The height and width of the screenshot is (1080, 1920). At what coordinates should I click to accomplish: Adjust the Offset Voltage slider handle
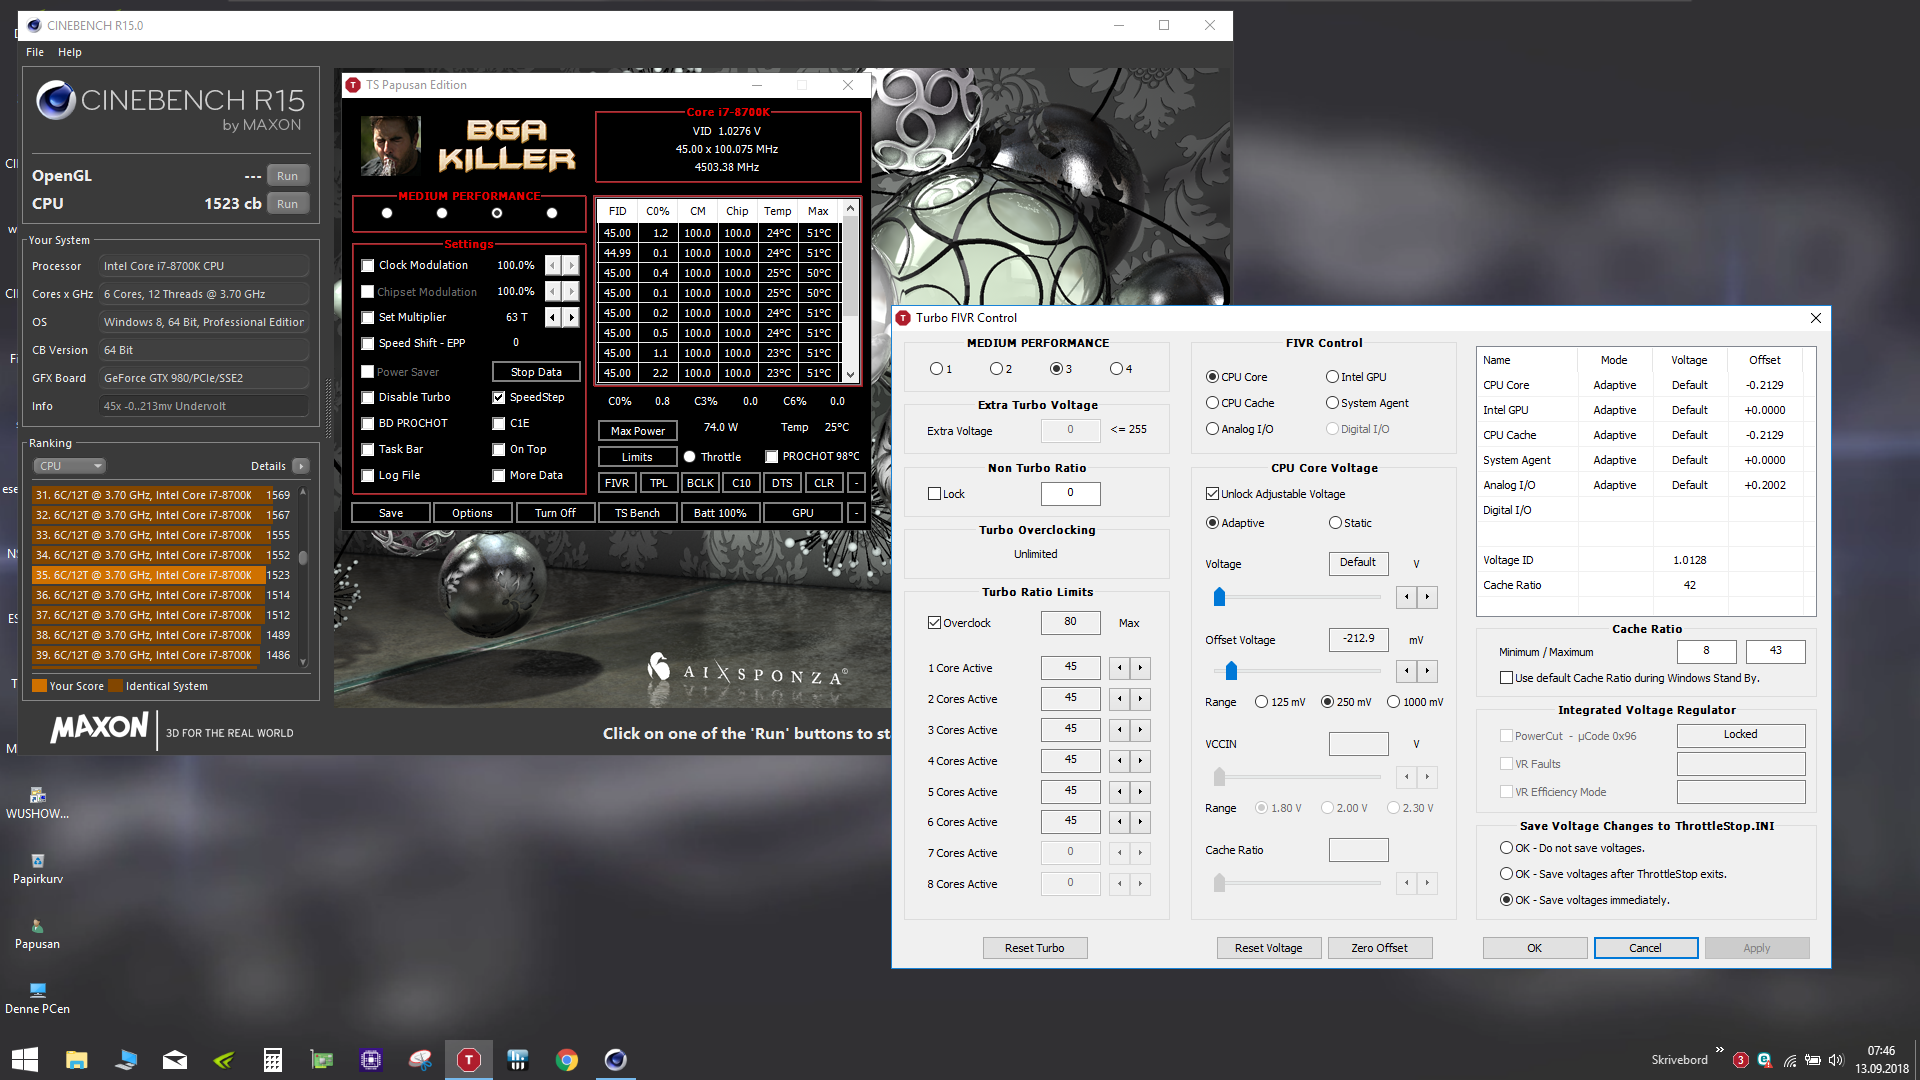click(1231, 670)
